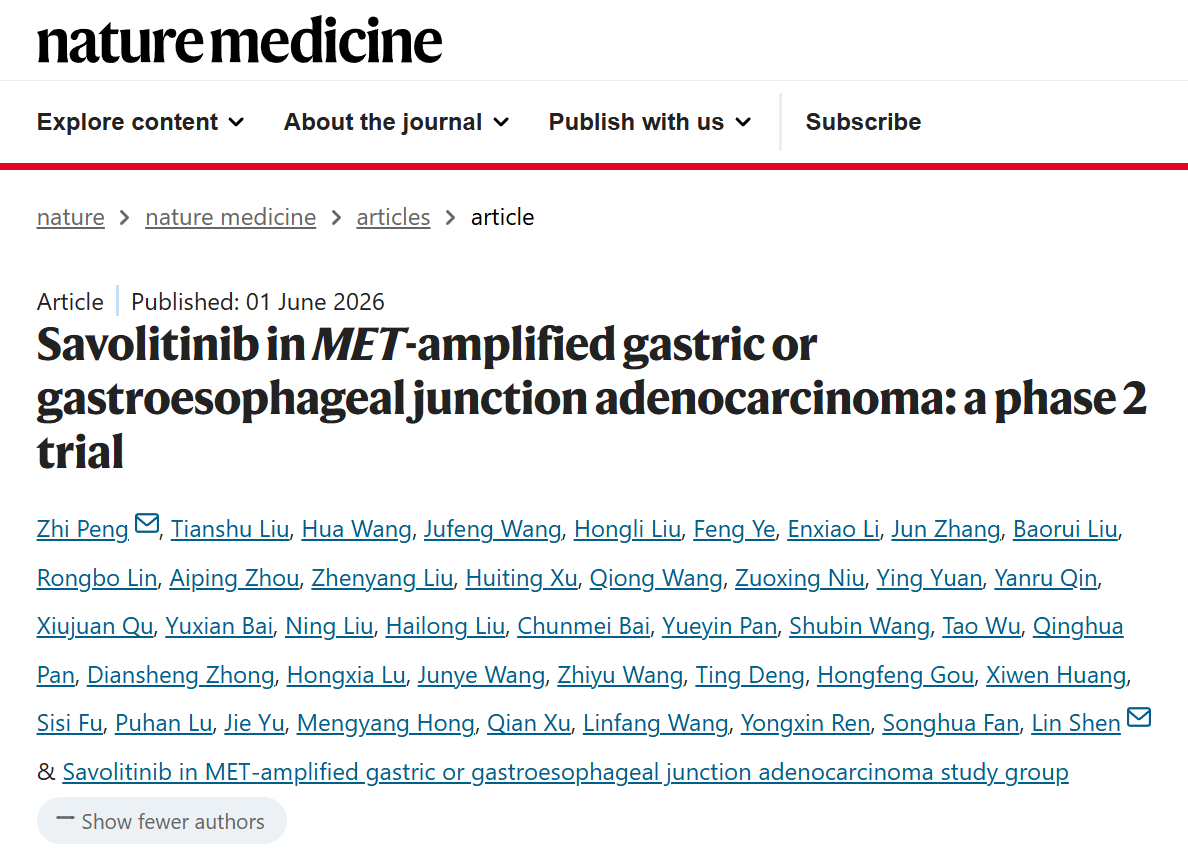Click author name Hongfeng Gou

point(895,675)
